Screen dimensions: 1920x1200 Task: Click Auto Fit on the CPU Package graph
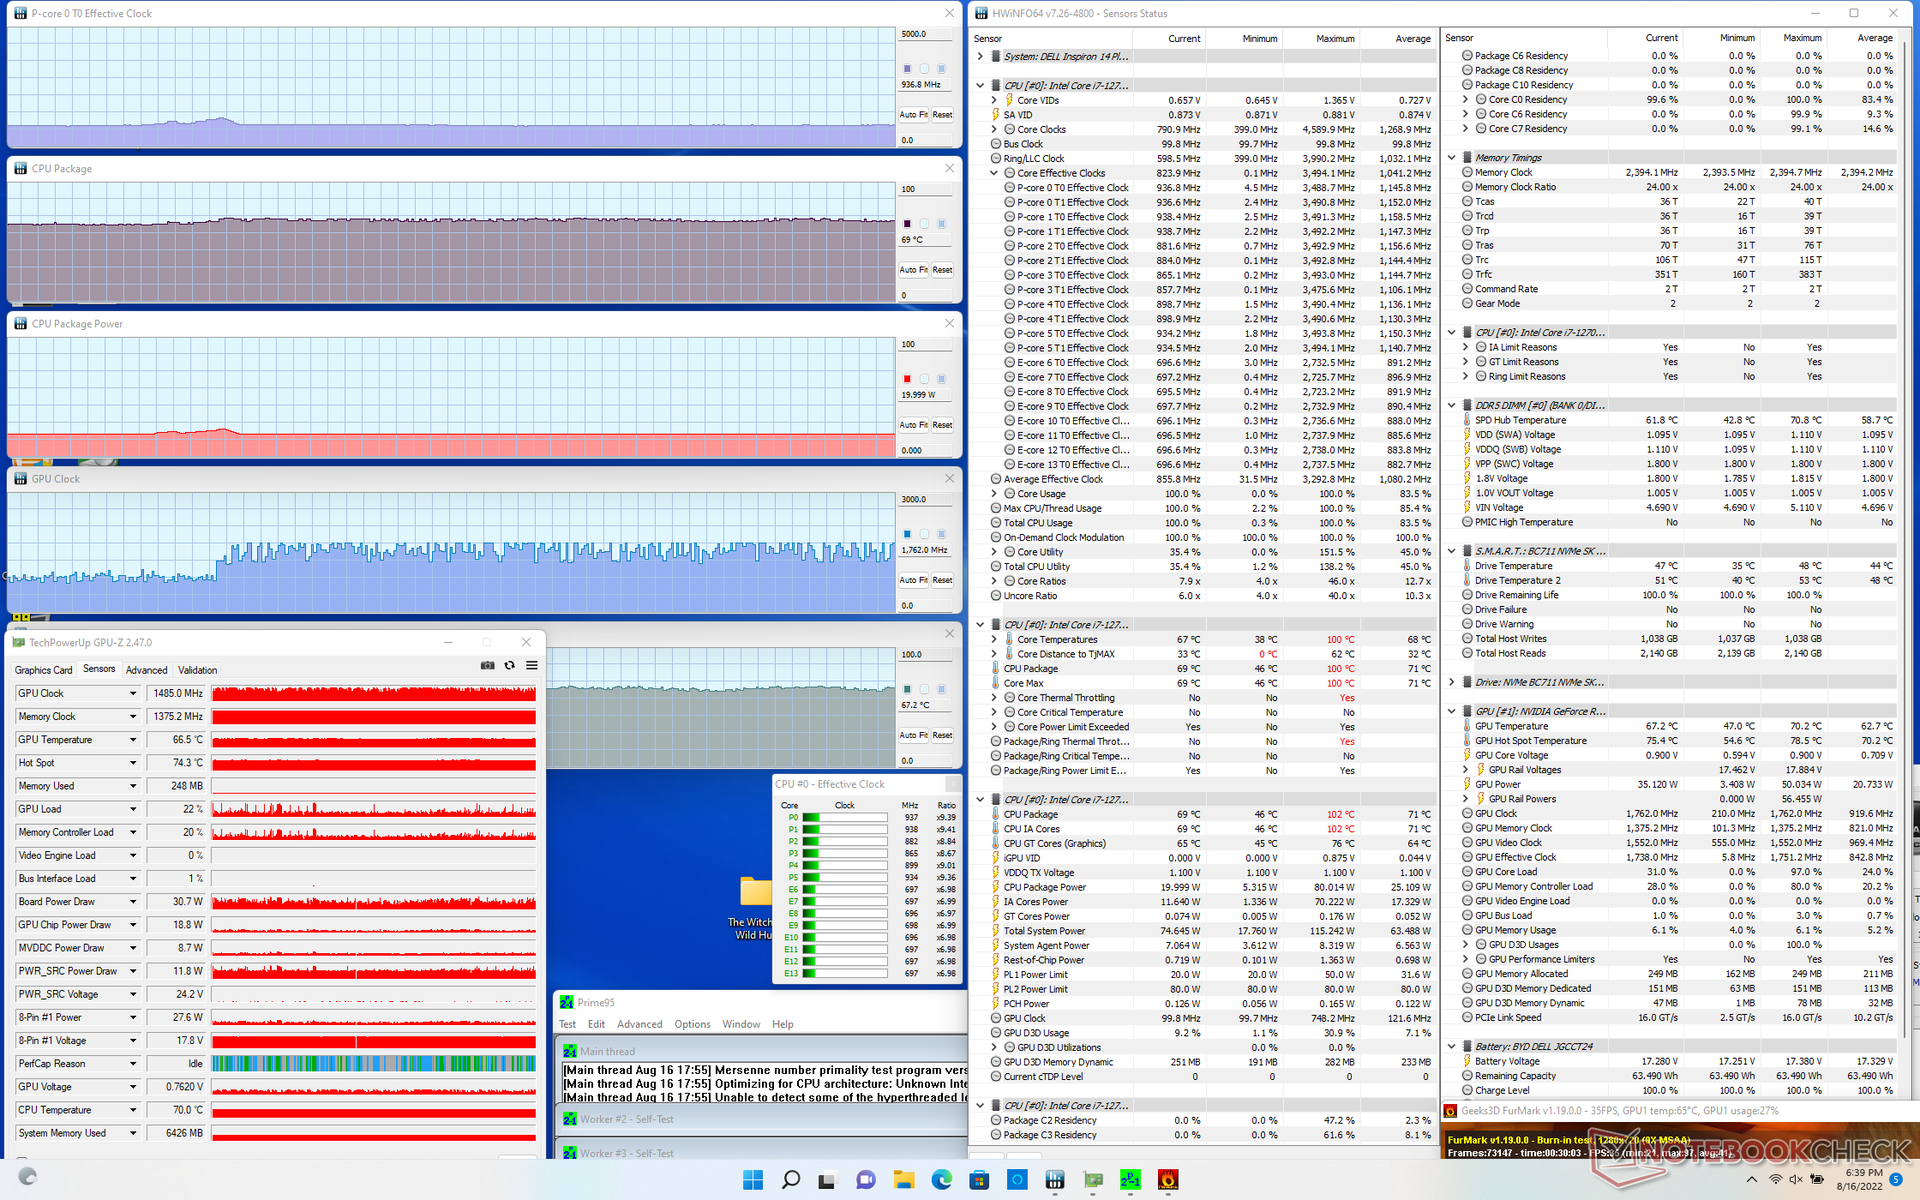913,270
